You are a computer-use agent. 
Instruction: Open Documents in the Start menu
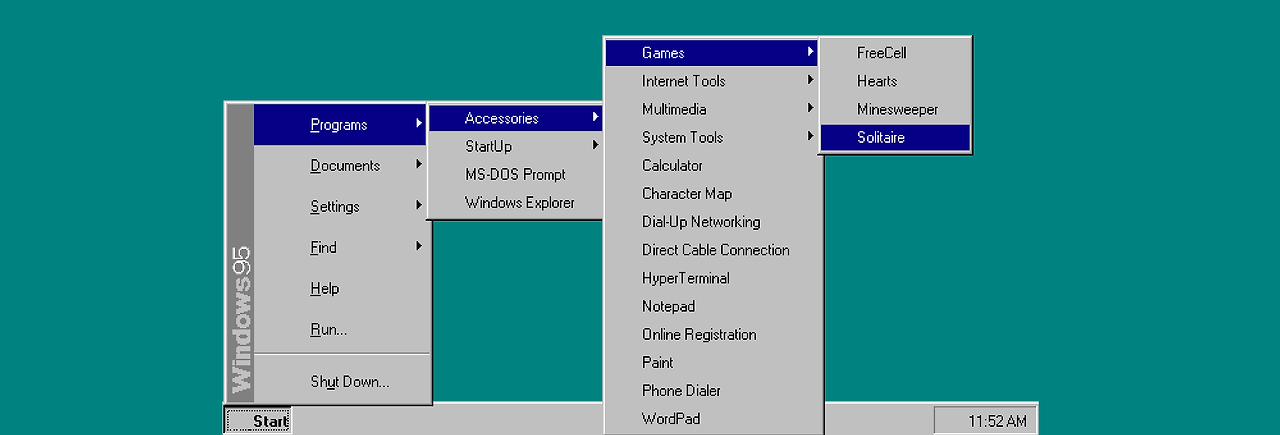point(341,166)
